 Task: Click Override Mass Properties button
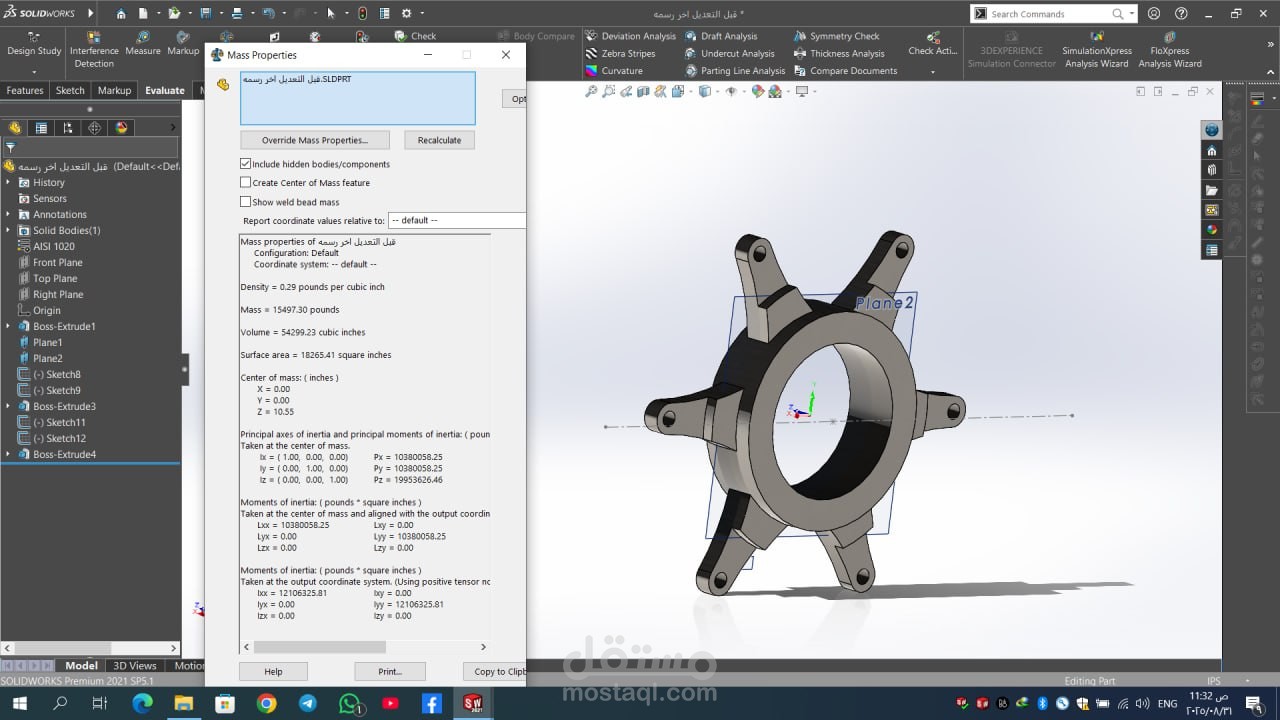pyautogui.click(x=314, y=140)
